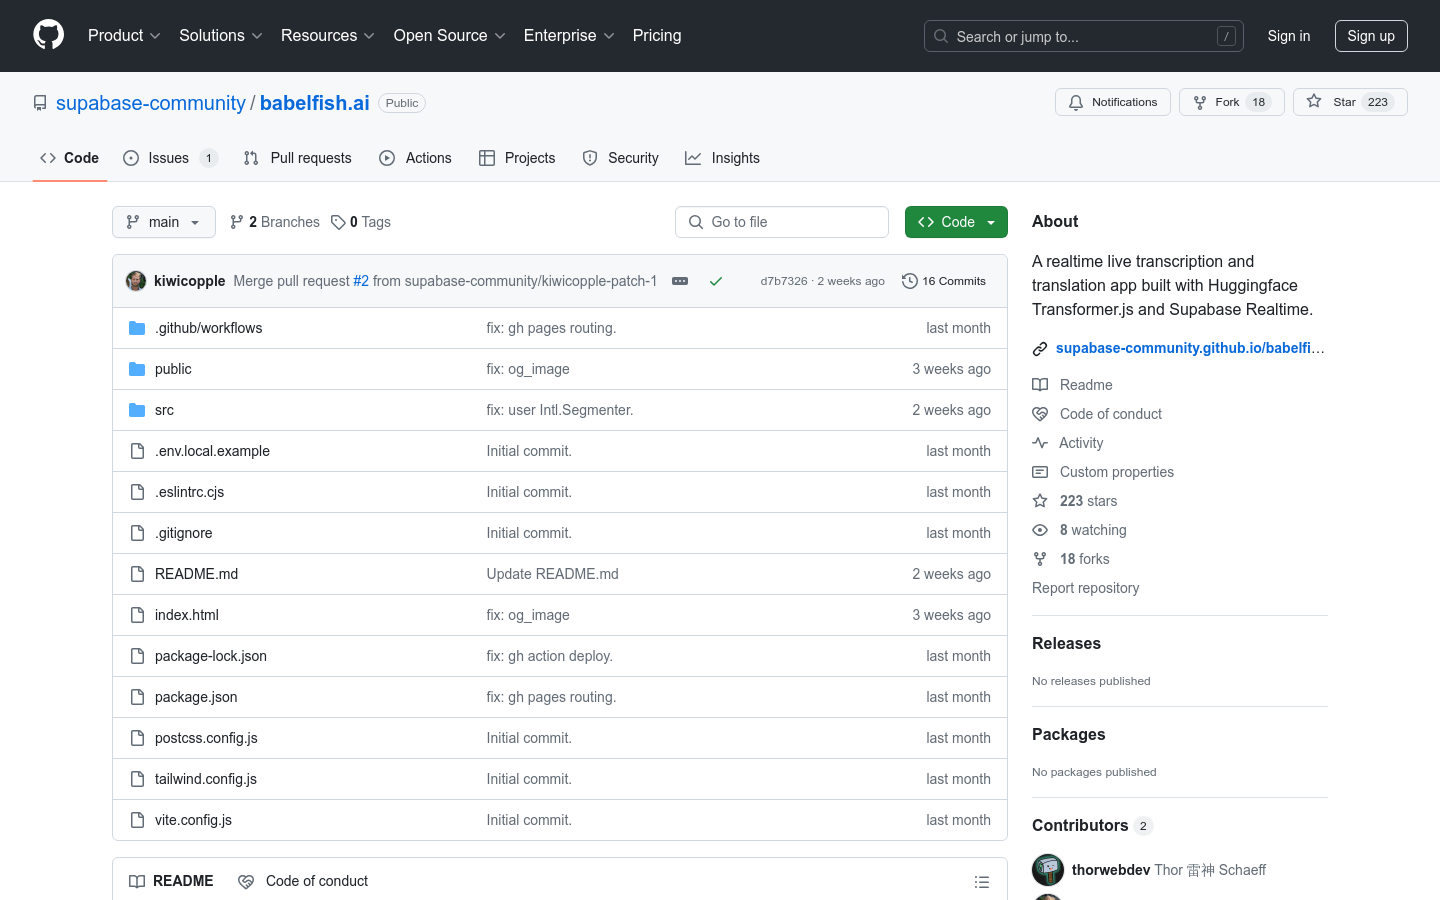Switch to the Actions tab

416,158
